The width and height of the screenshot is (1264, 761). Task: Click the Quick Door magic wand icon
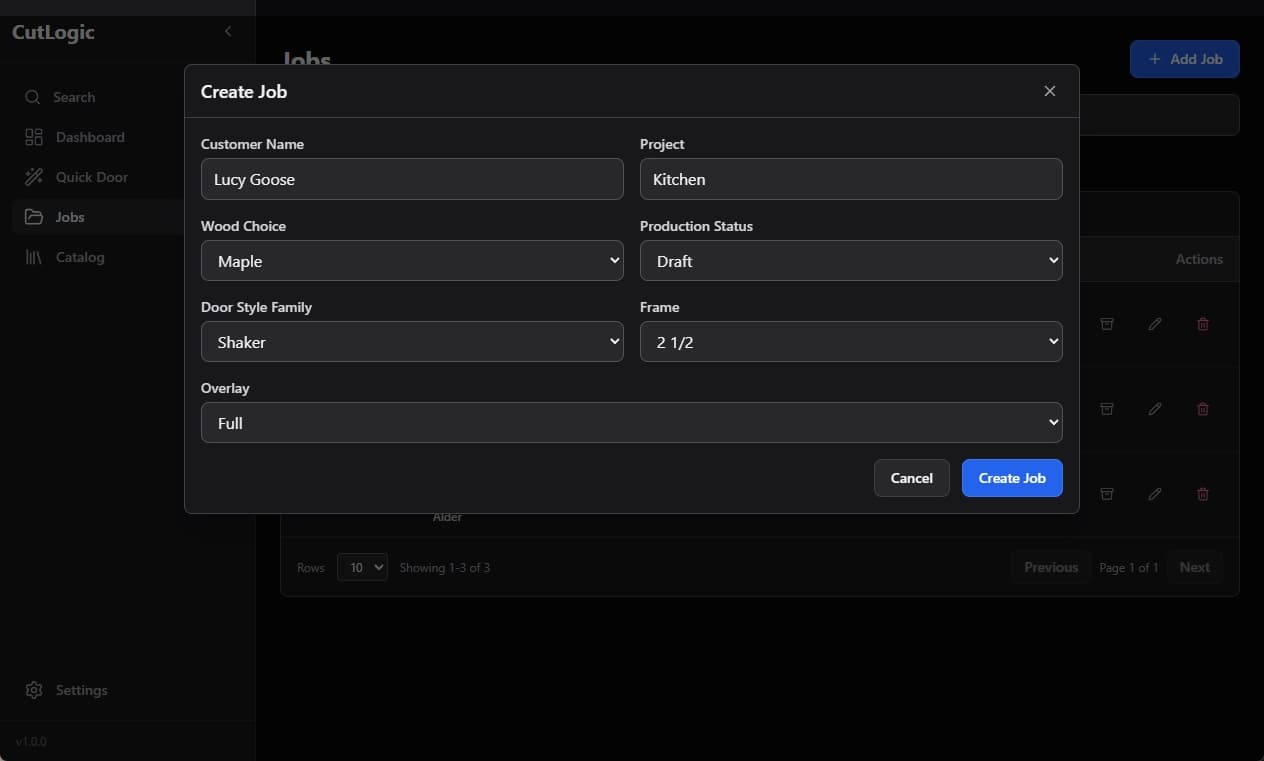click(33, 177)
